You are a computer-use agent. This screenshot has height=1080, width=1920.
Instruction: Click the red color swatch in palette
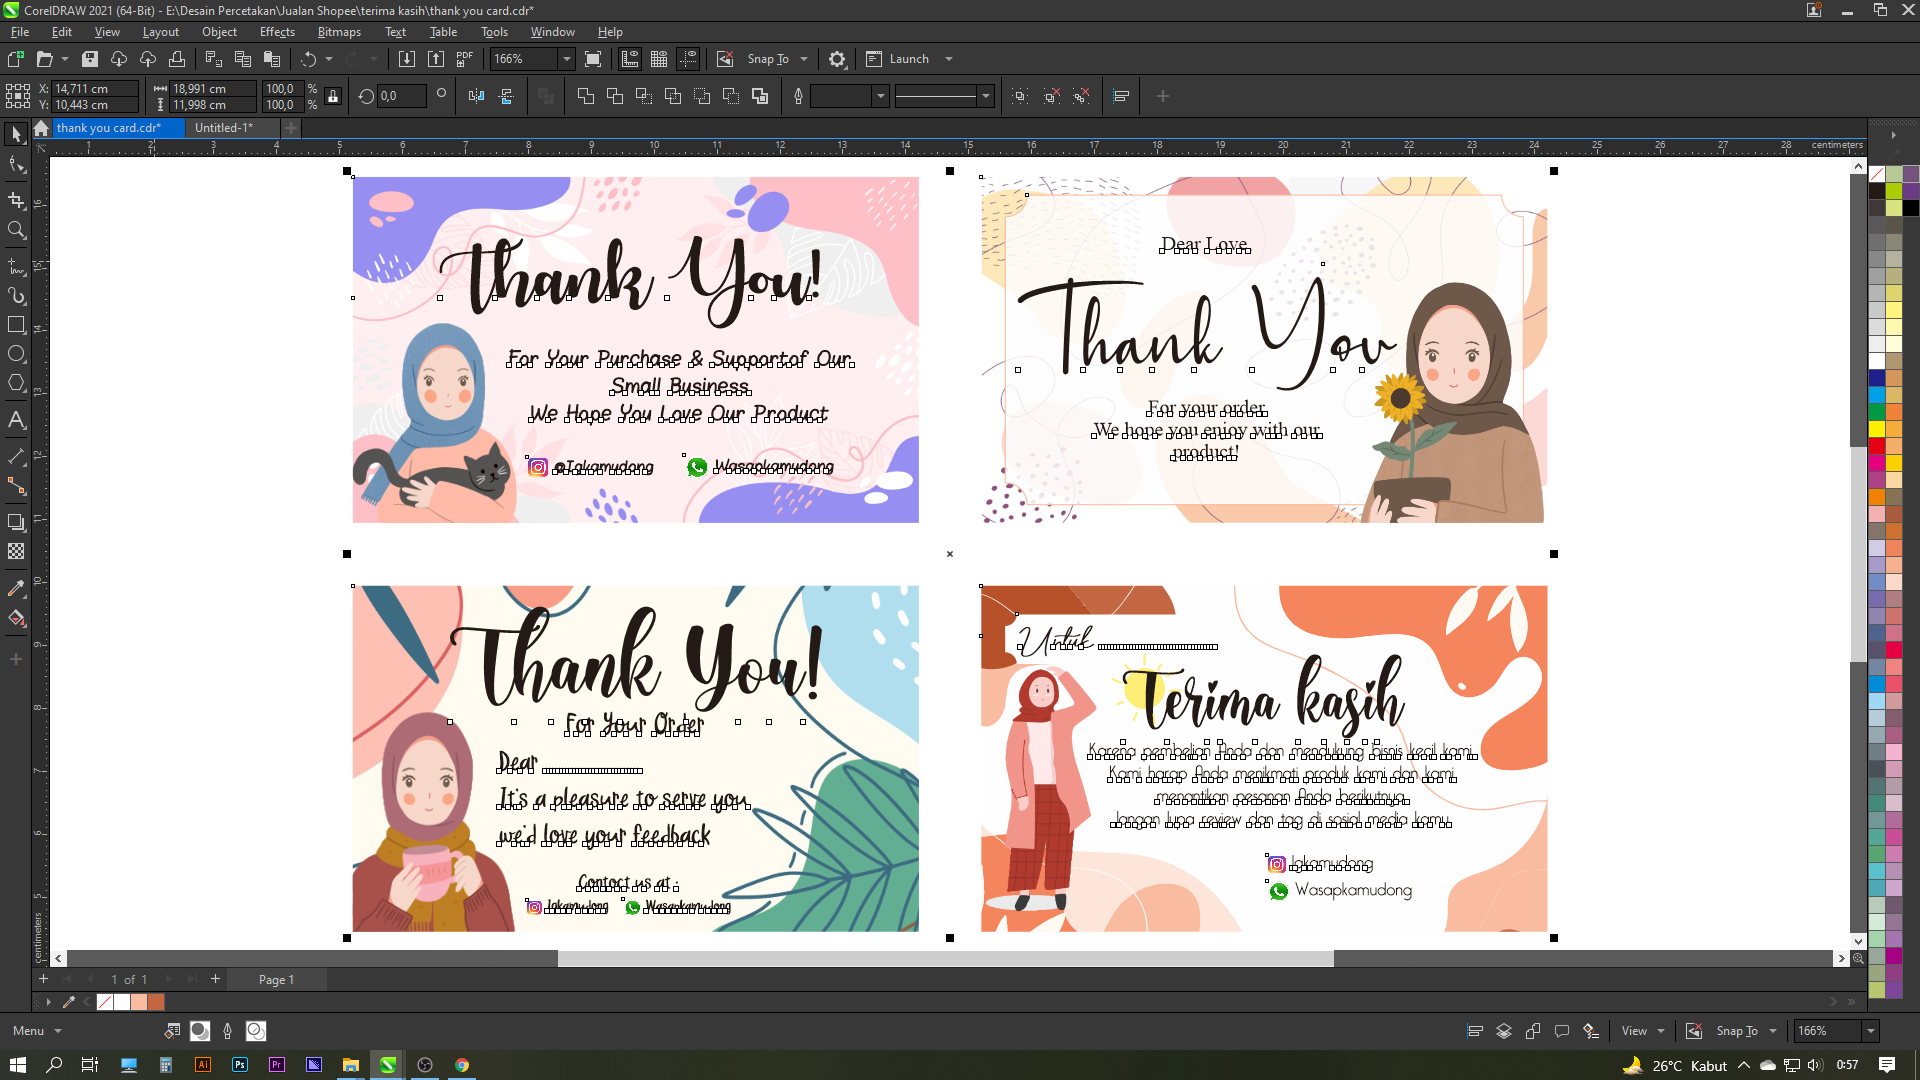pos(1877,446)
